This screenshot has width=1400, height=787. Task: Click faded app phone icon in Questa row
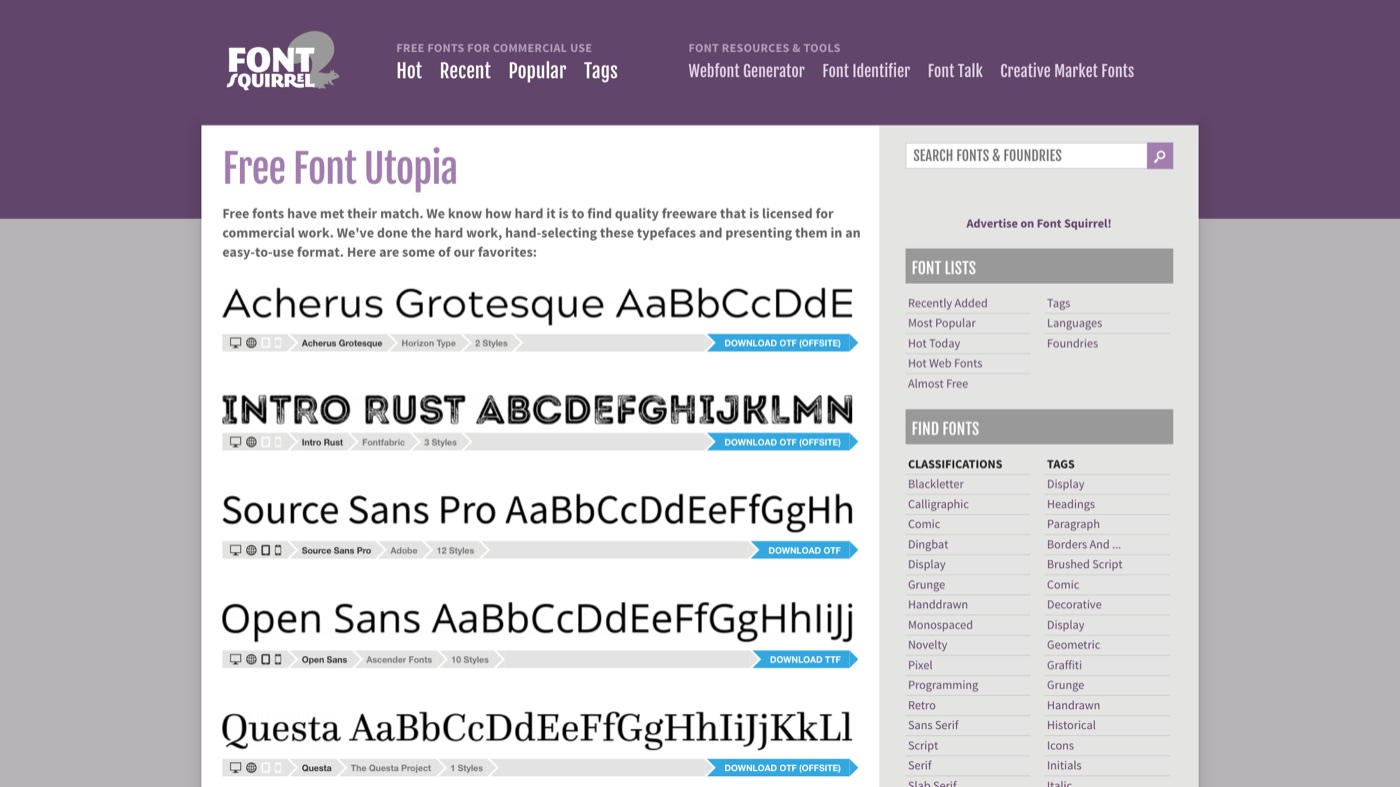pyautogui.click(x=278, y=768)
